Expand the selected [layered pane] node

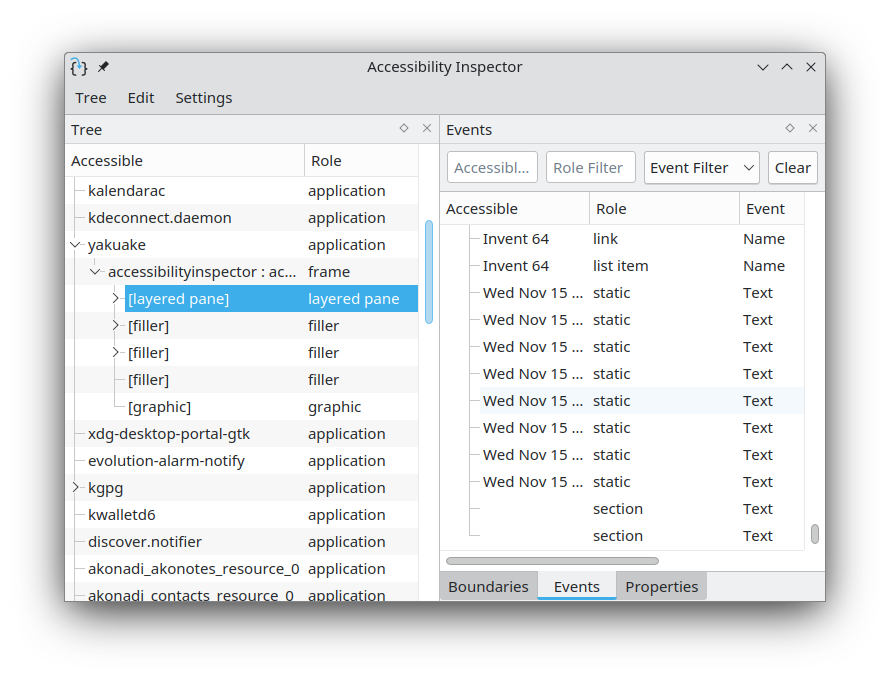tap(116, 298)
